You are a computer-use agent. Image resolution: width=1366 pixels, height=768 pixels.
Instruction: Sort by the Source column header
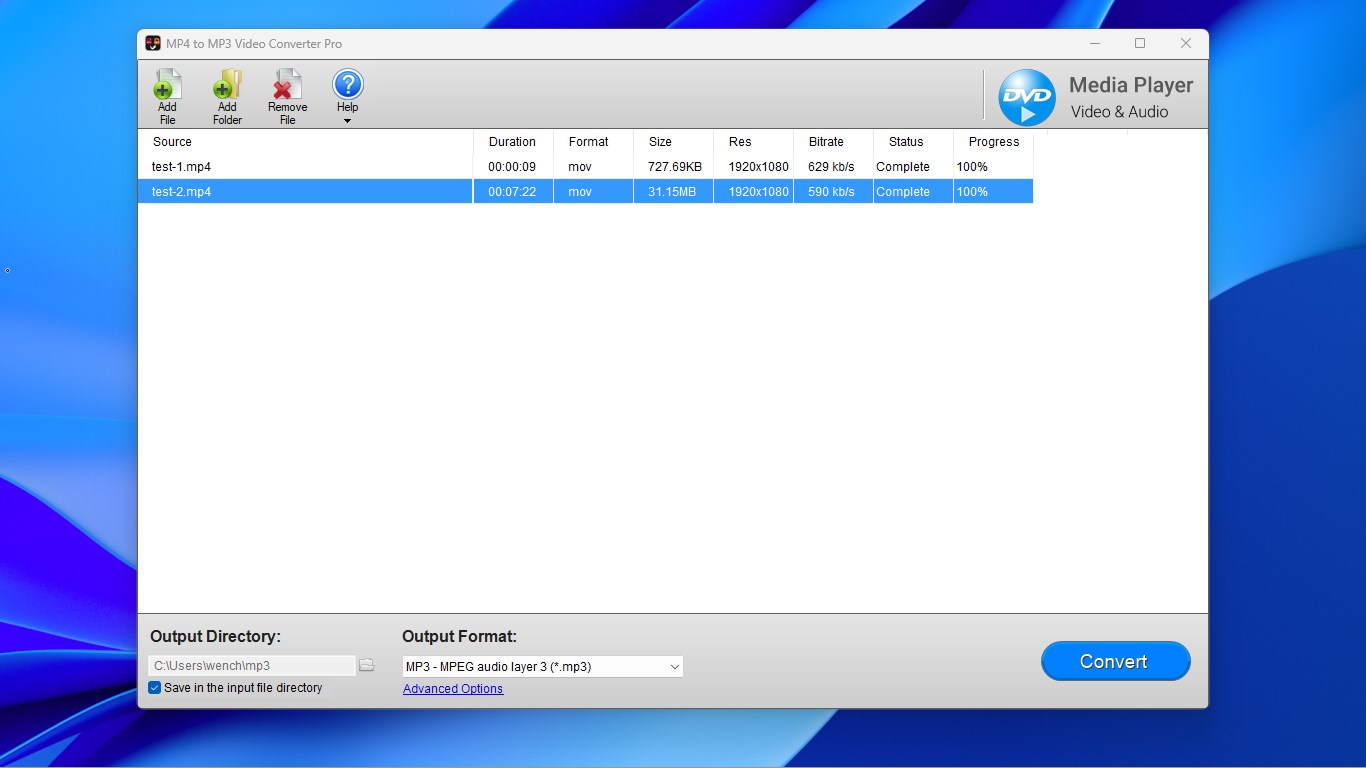pos(305,142)
